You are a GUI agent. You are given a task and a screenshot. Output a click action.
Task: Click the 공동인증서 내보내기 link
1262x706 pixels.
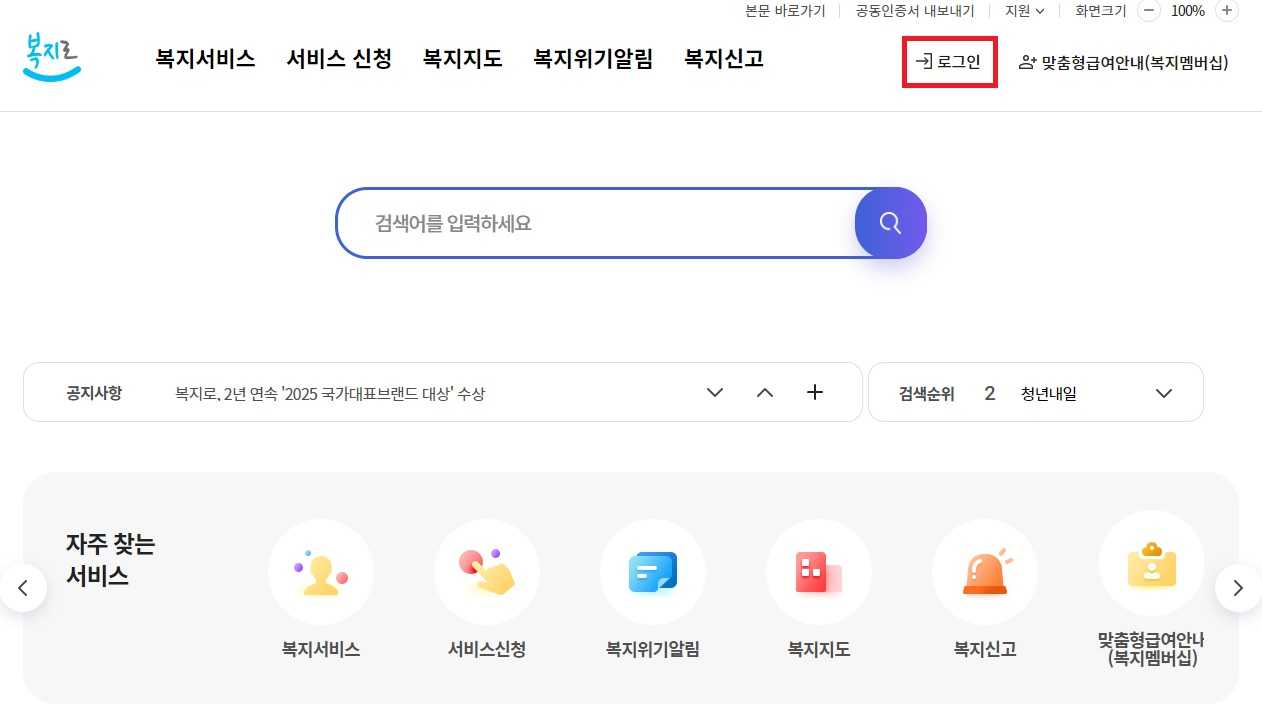tap(913, 11)
